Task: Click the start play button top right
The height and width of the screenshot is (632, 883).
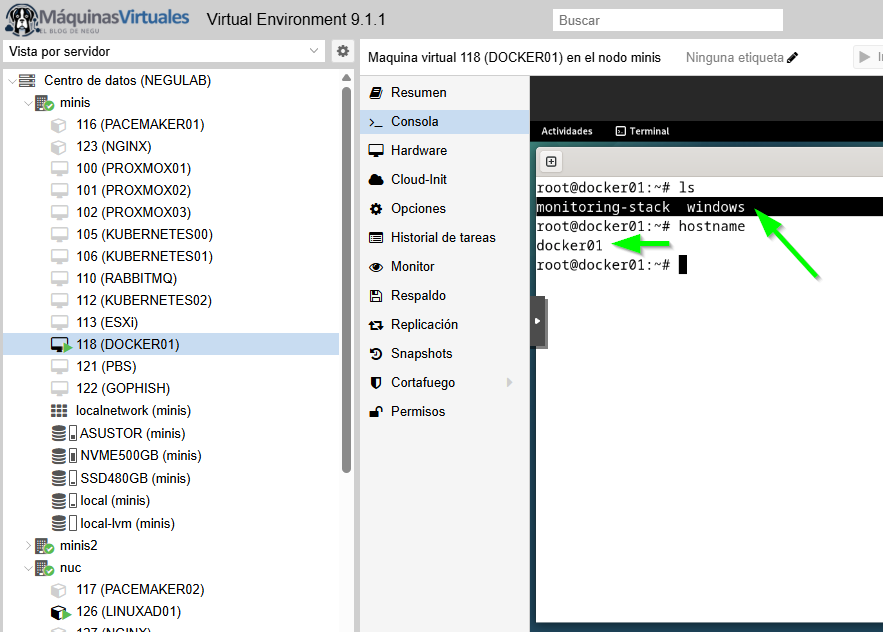Action: point(863,57)
